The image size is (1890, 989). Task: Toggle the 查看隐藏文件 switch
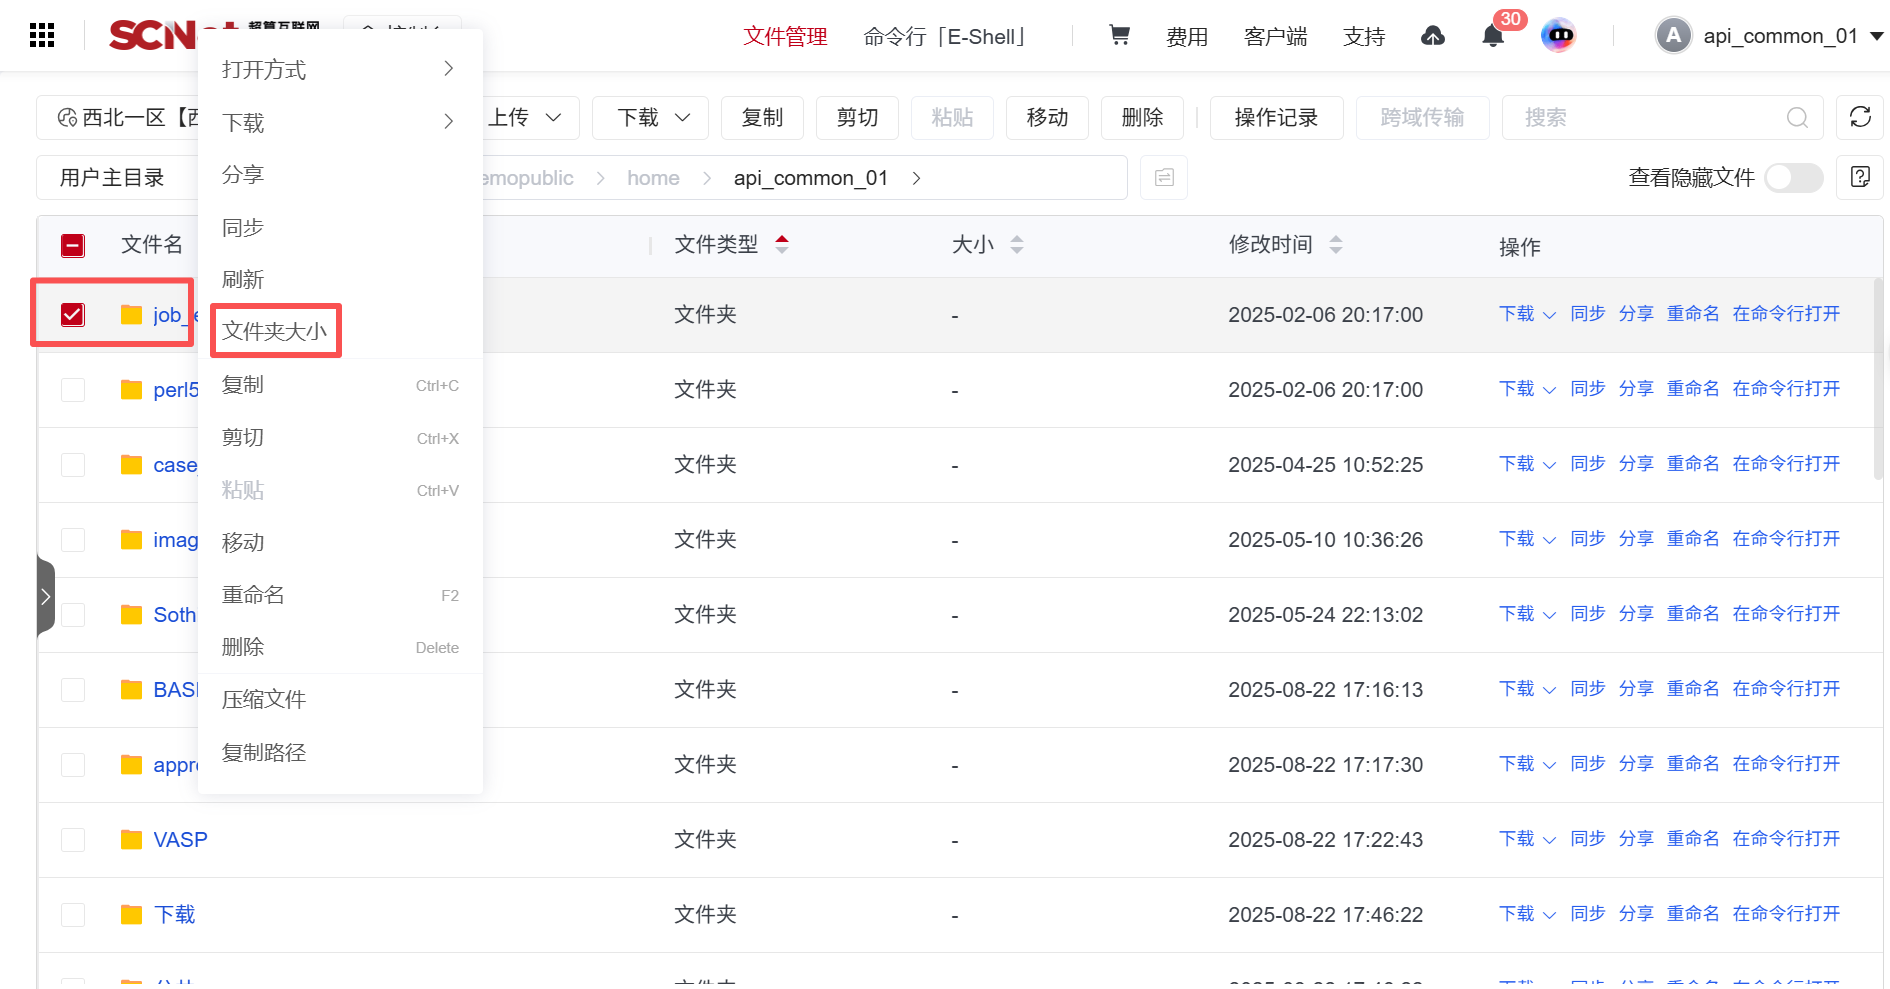(x=1793, y=178)
